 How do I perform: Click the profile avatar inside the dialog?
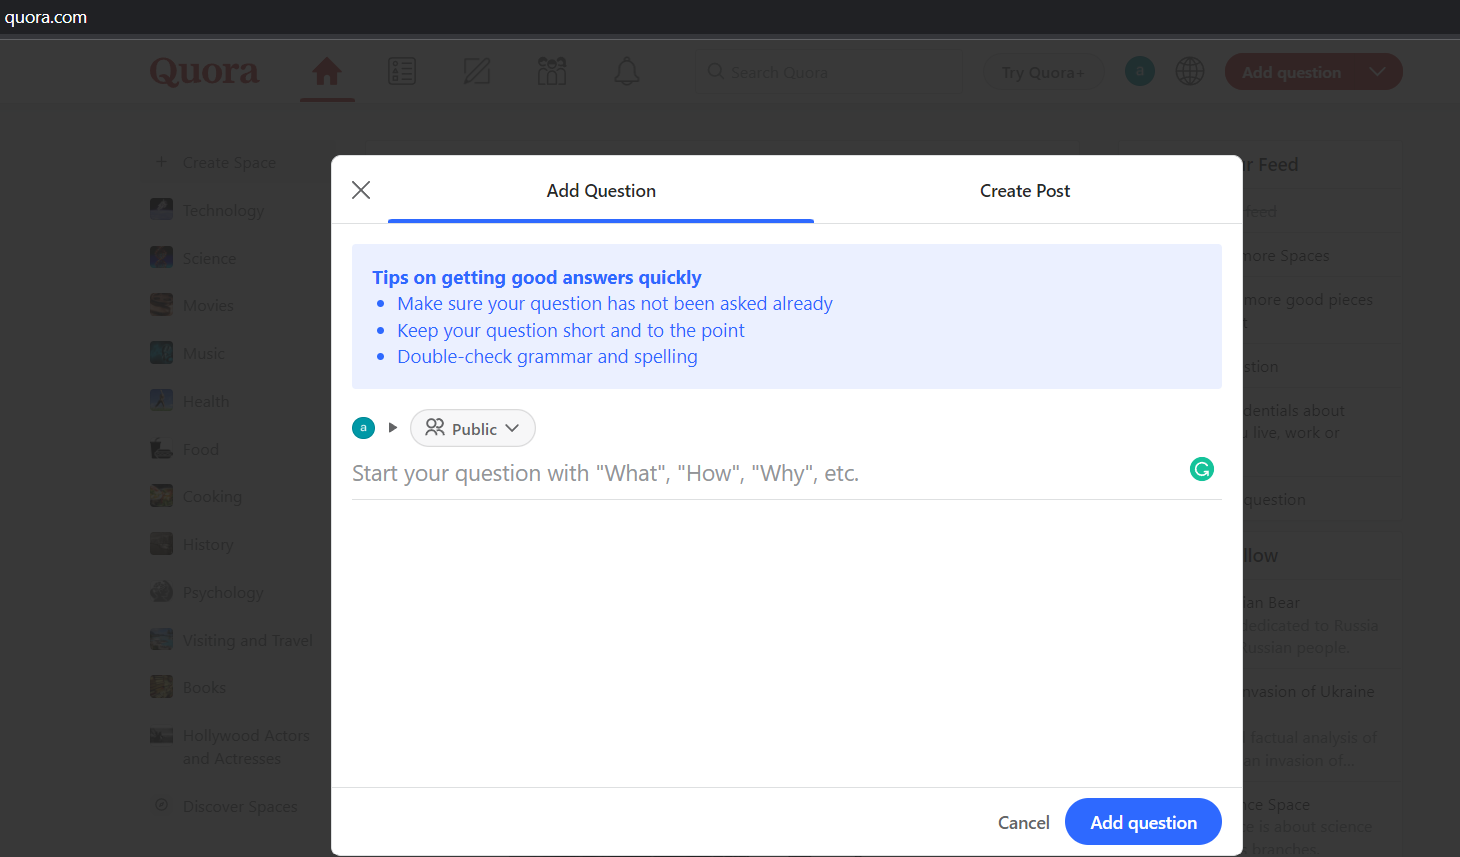363,428
